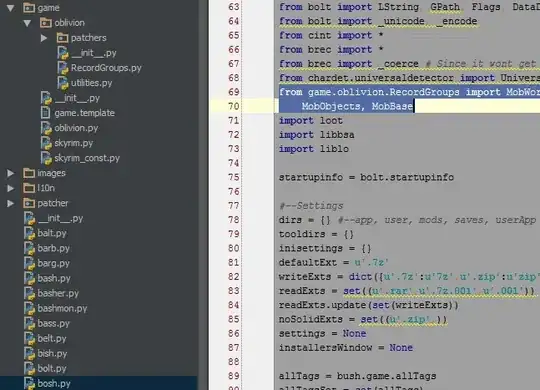Viewport: 540px width, 390px height.
Task: Click the patchers folder icon
Action: 62,37
